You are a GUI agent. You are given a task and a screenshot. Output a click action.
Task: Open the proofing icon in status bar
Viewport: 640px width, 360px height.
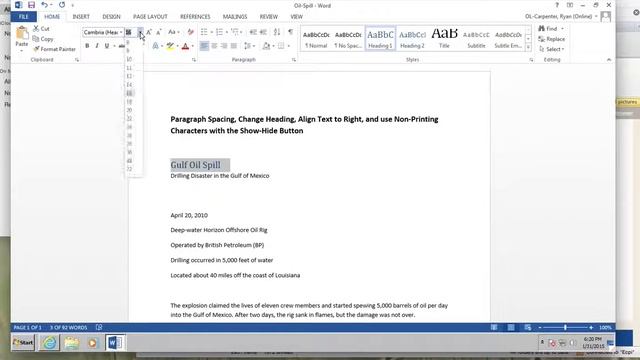point(99,327)
